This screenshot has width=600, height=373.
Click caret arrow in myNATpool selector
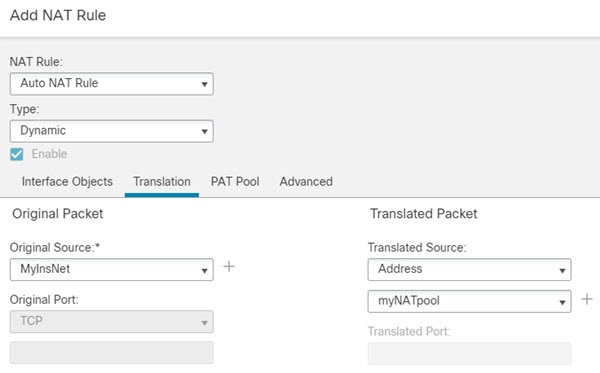point(562,302)
